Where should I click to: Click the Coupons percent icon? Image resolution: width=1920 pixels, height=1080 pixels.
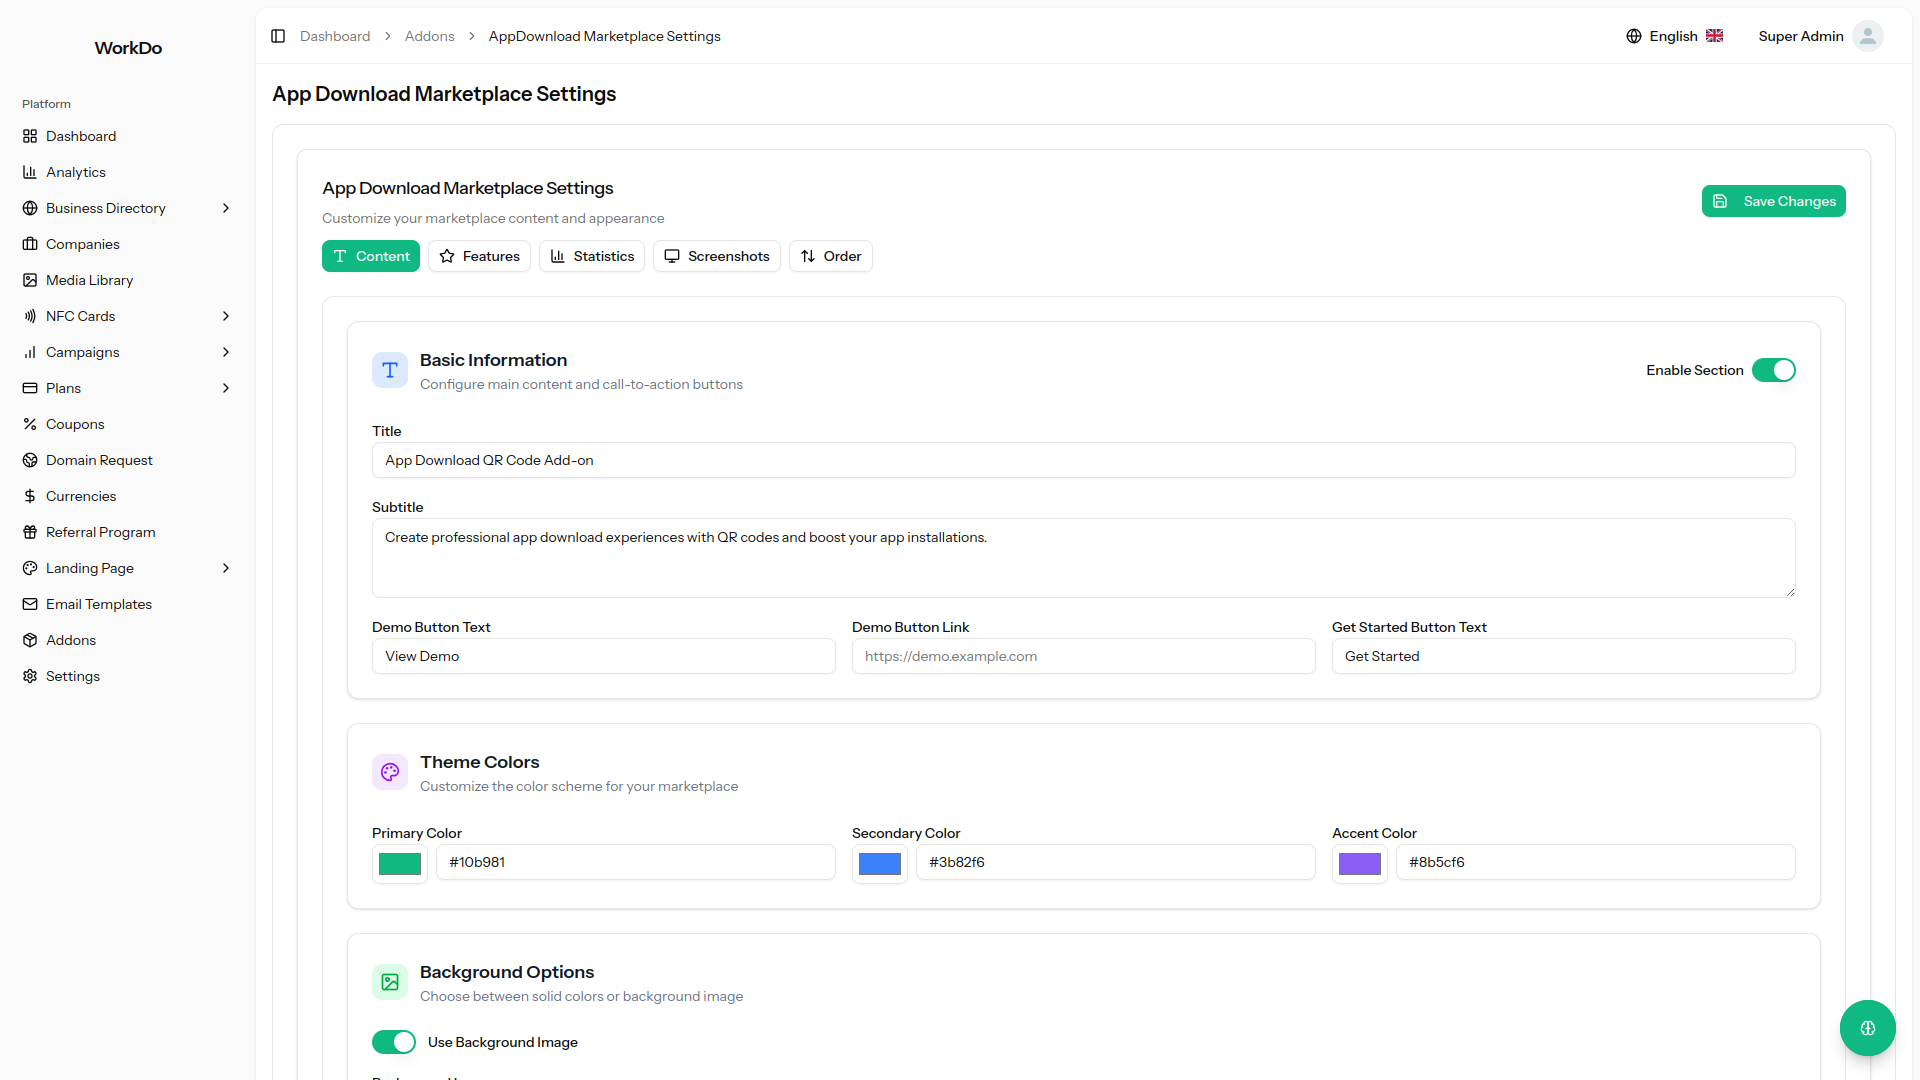coord(30,424)
